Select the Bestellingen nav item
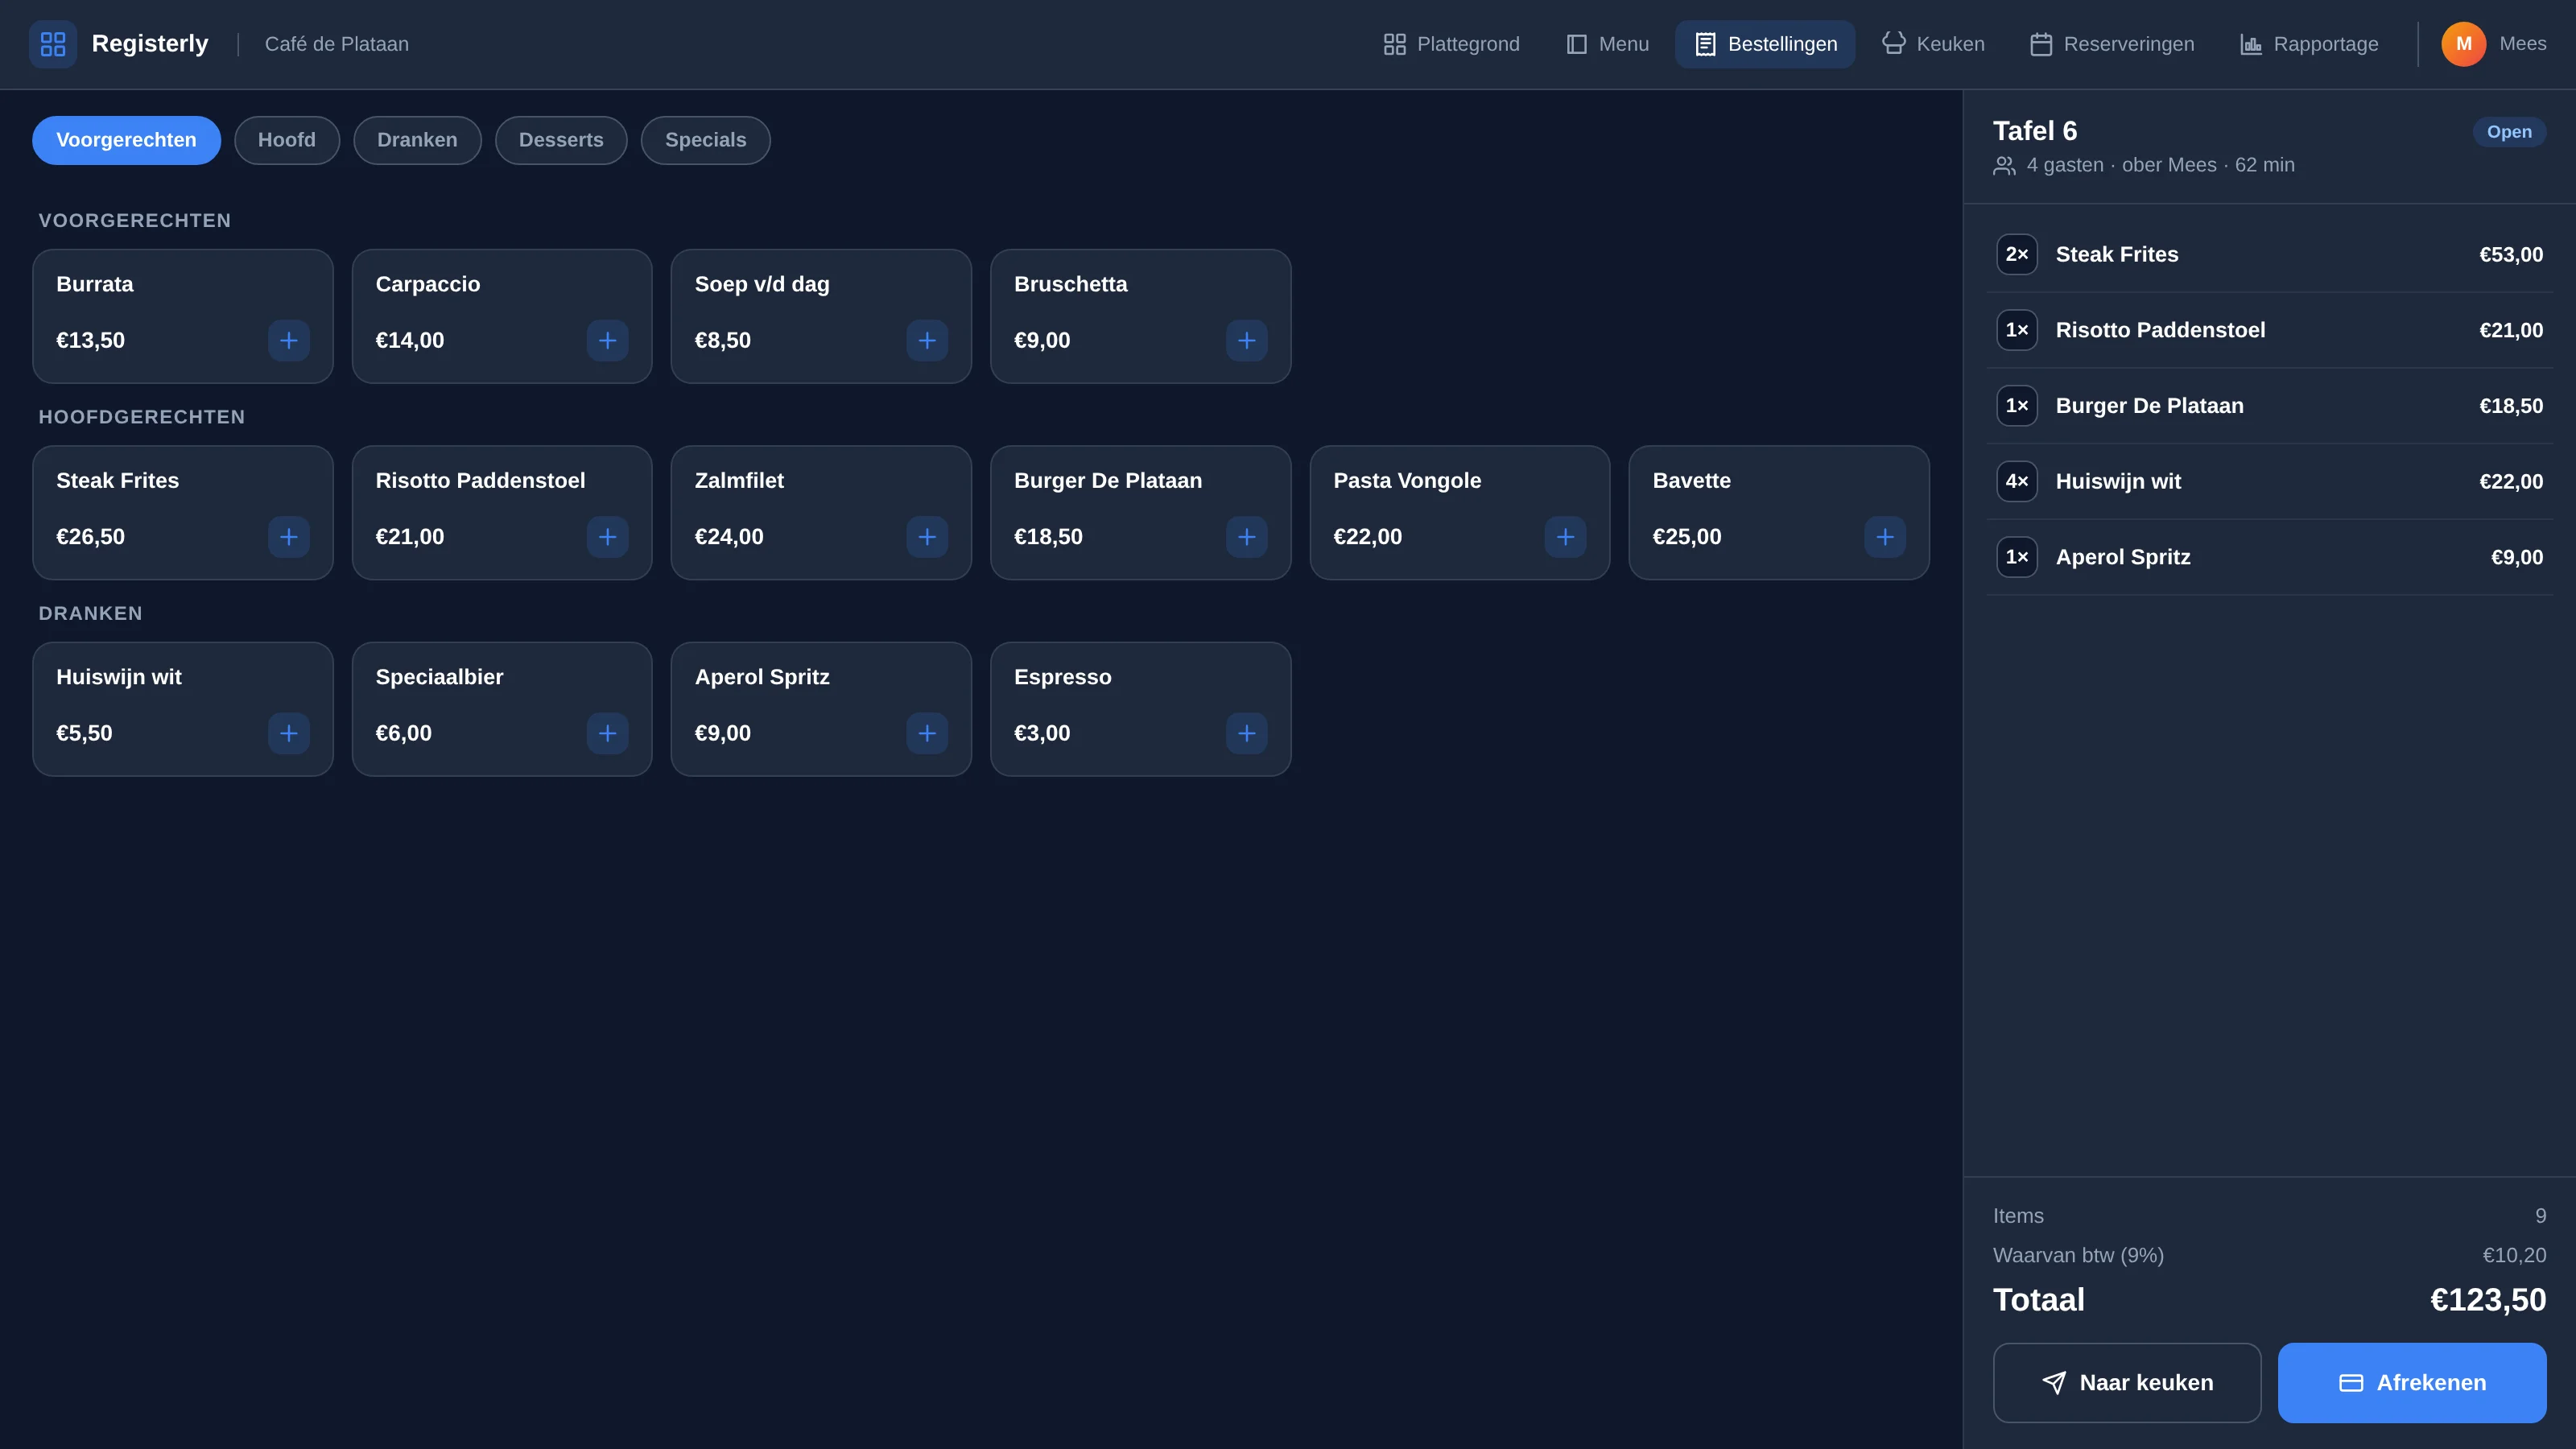Image resolution: width=2576 pixels, height=1449 pixels. point(1765,44)
